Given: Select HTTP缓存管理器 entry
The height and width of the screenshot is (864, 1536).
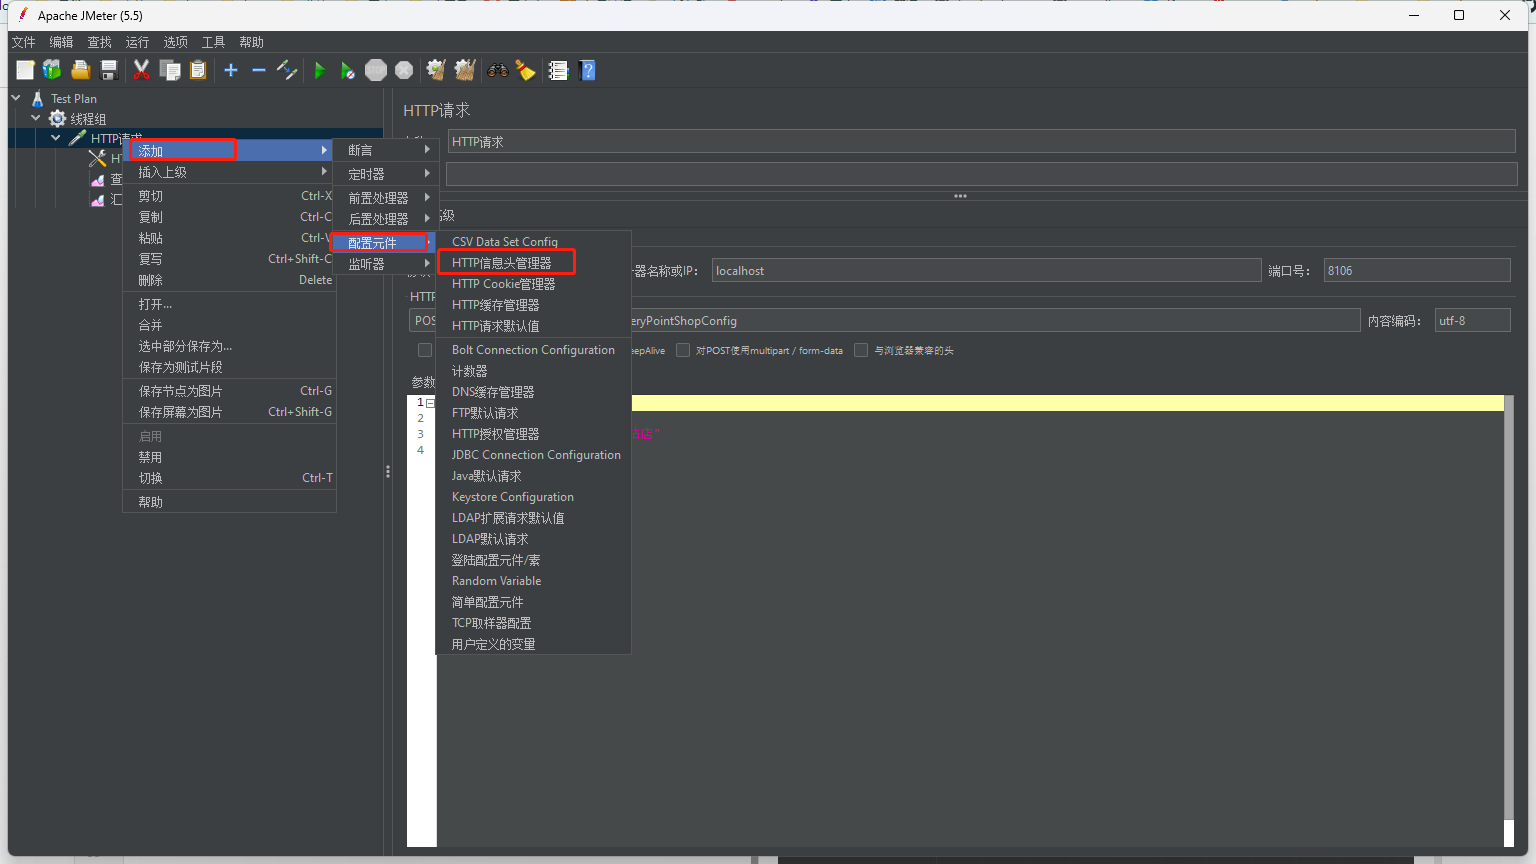Looking at the screenshot, I should [533, 305].
